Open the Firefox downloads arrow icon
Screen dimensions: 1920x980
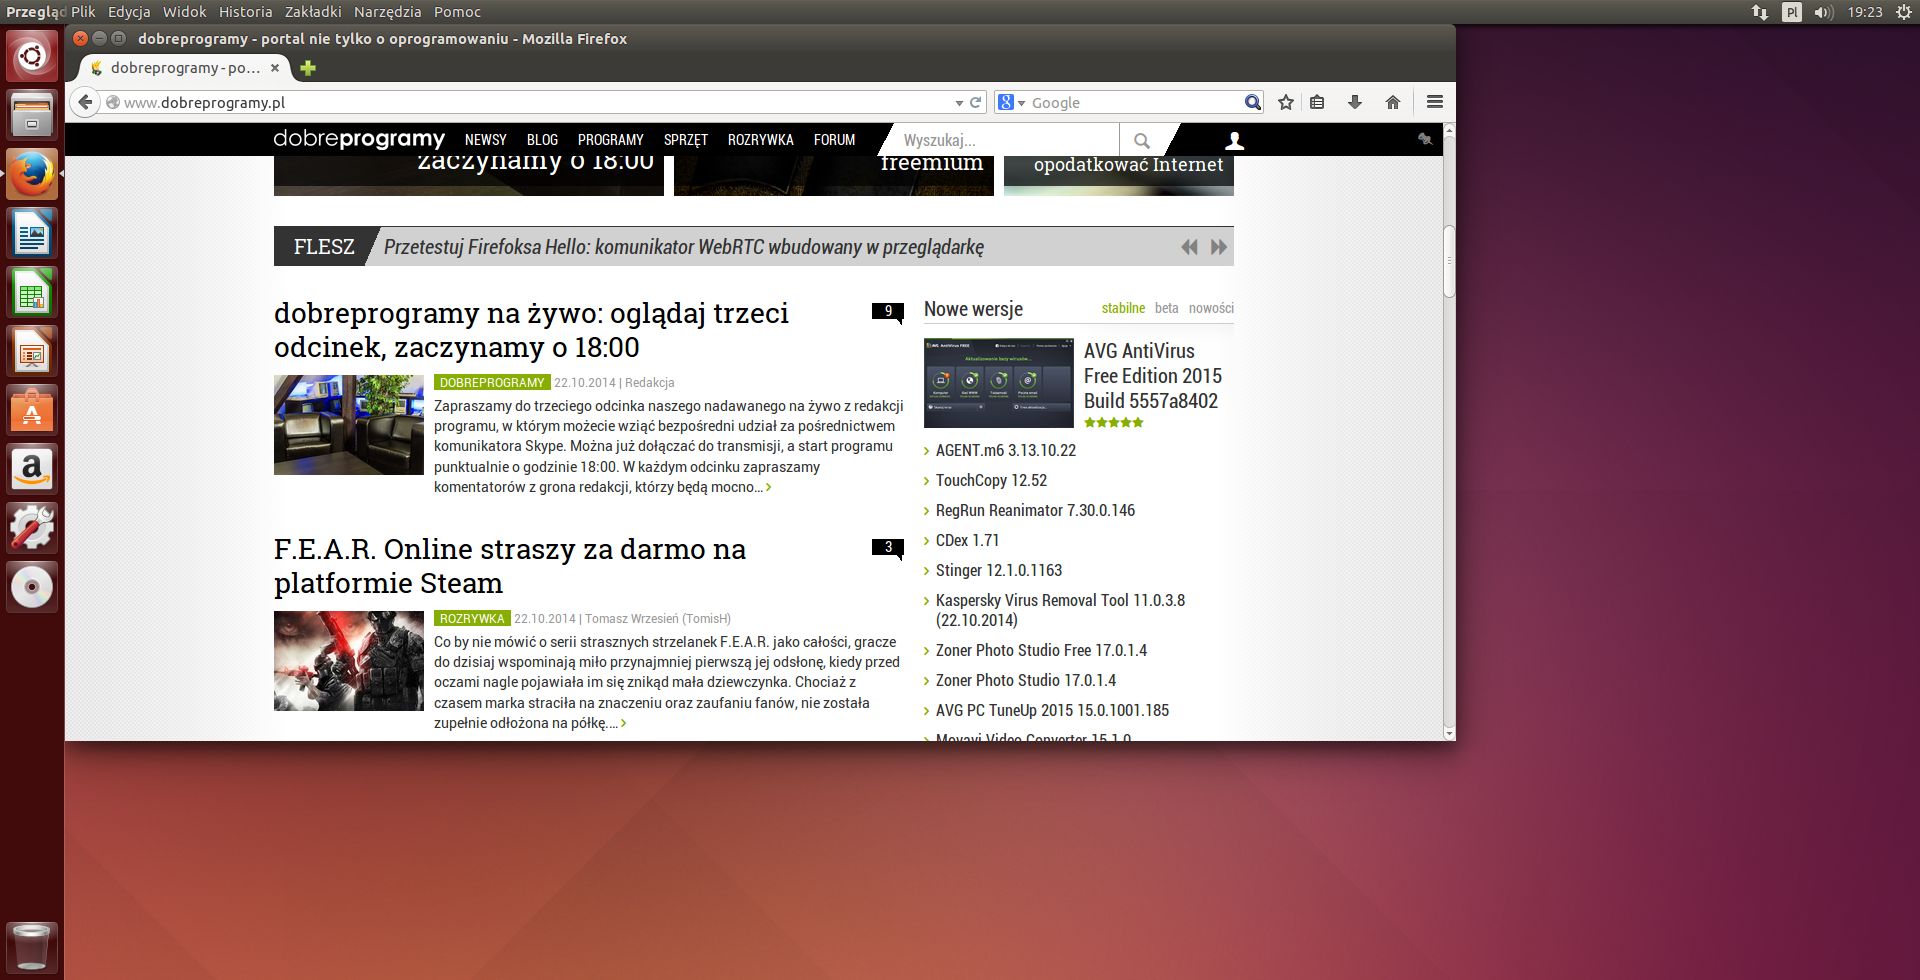1355,102
